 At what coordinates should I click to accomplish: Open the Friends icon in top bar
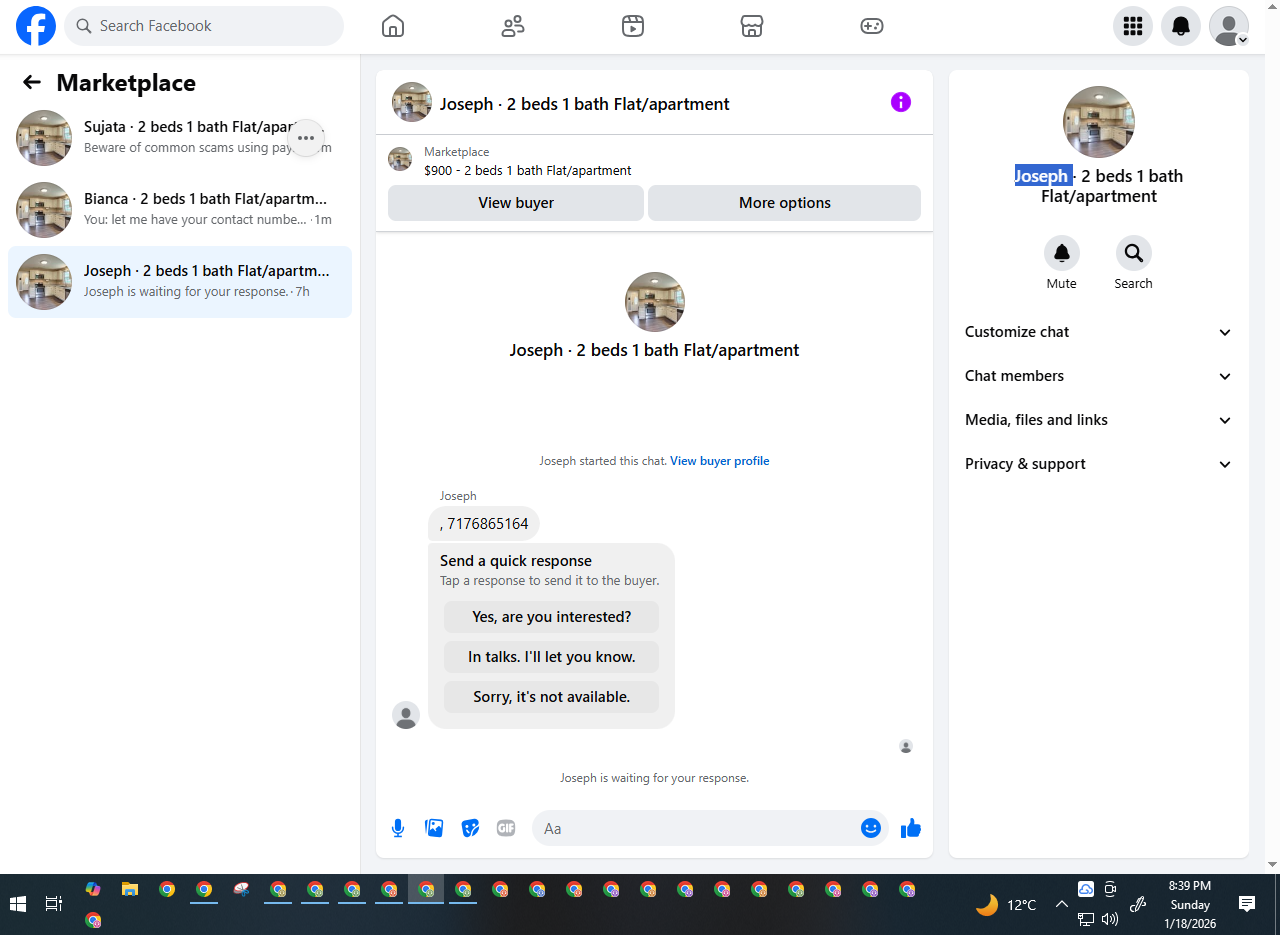tap(513, 26)
